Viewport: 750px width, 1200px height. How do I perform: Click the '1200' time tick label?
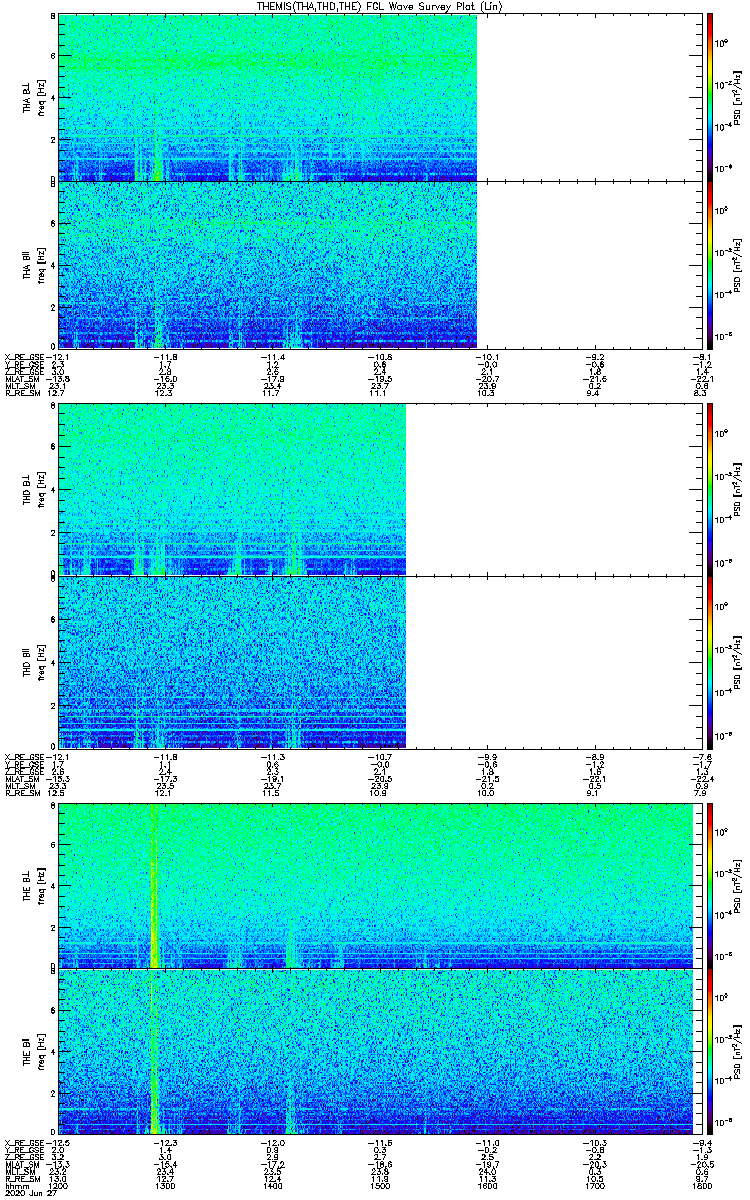pos(59,1185)
